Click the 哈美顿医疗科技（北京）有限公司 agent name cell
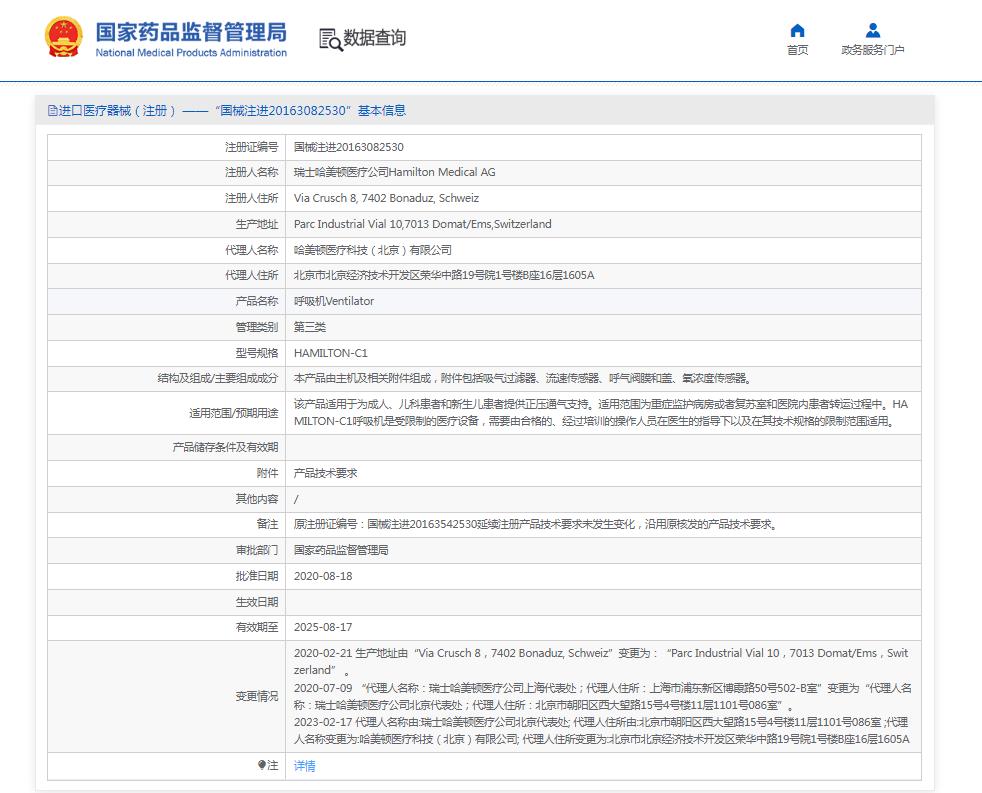The image size is (982, 793). click(x=372, y=250)
